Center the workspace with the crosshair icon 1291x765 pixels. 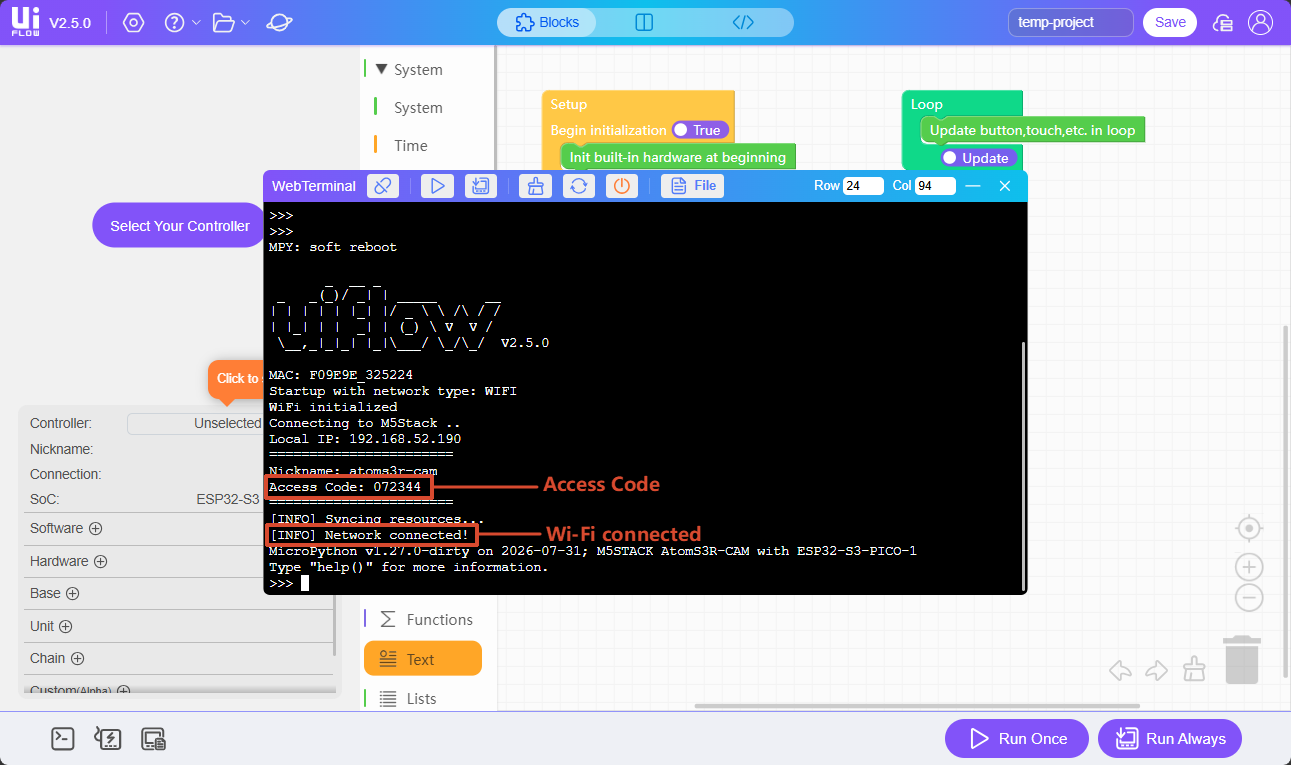click(x=1248, y=528)
